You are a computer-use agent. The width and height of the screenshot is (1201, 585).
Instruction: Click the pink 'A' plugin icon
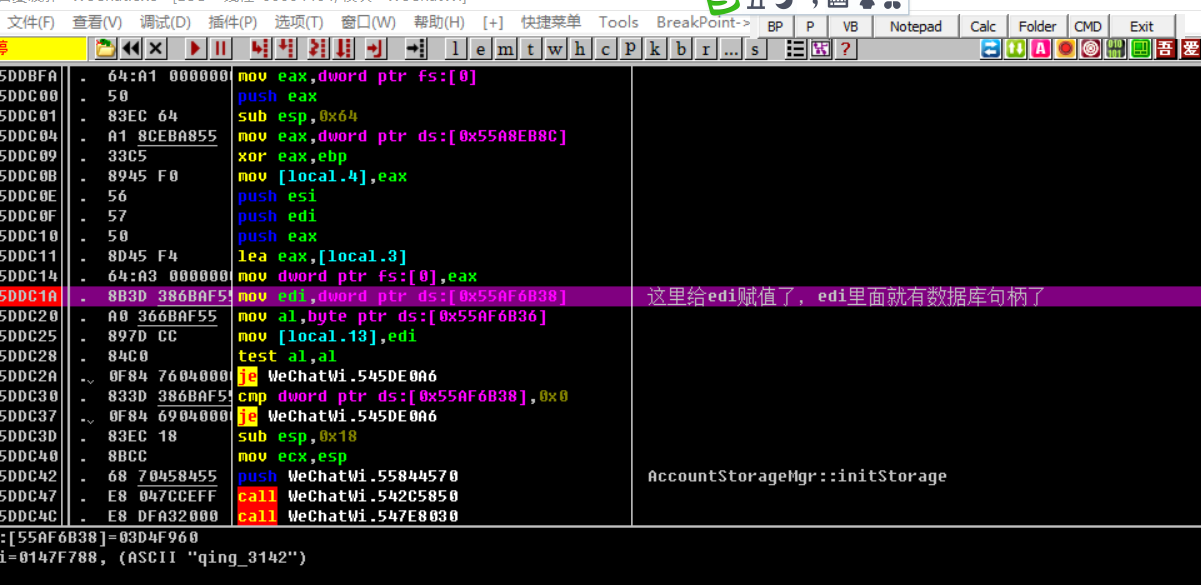tap(1041, 48)
